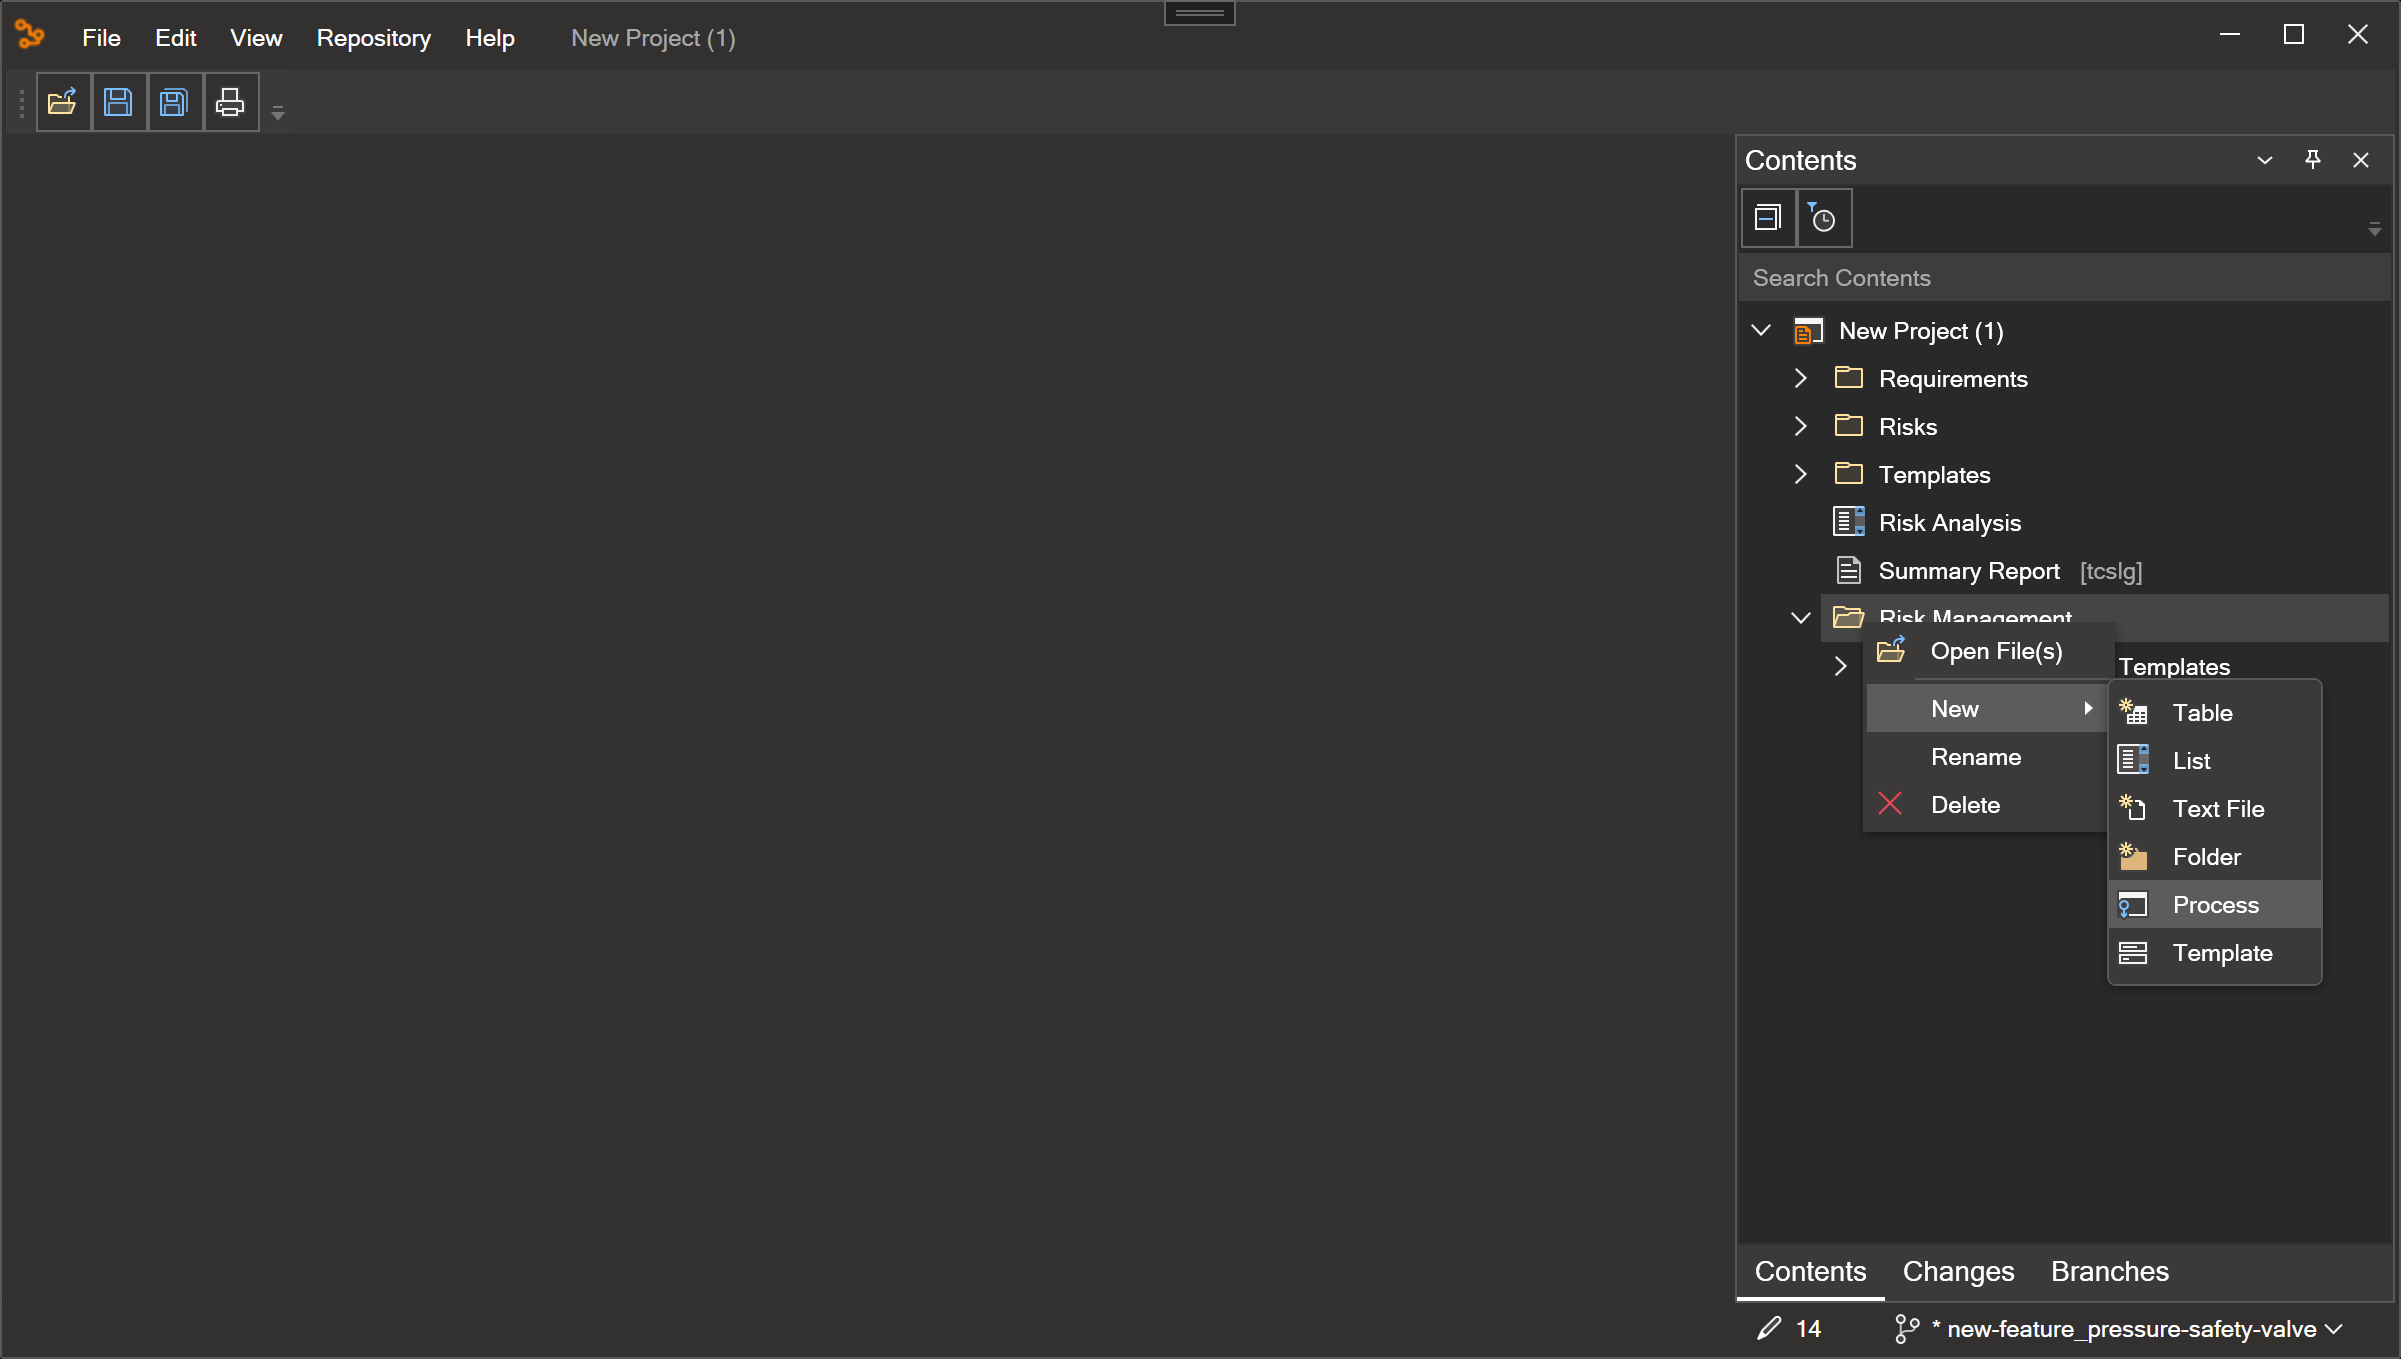Image resolution: width=2401 pixels, height=1359 pixels.
Task: Switch to the Changes tab
Action: click(1958, 1272)
